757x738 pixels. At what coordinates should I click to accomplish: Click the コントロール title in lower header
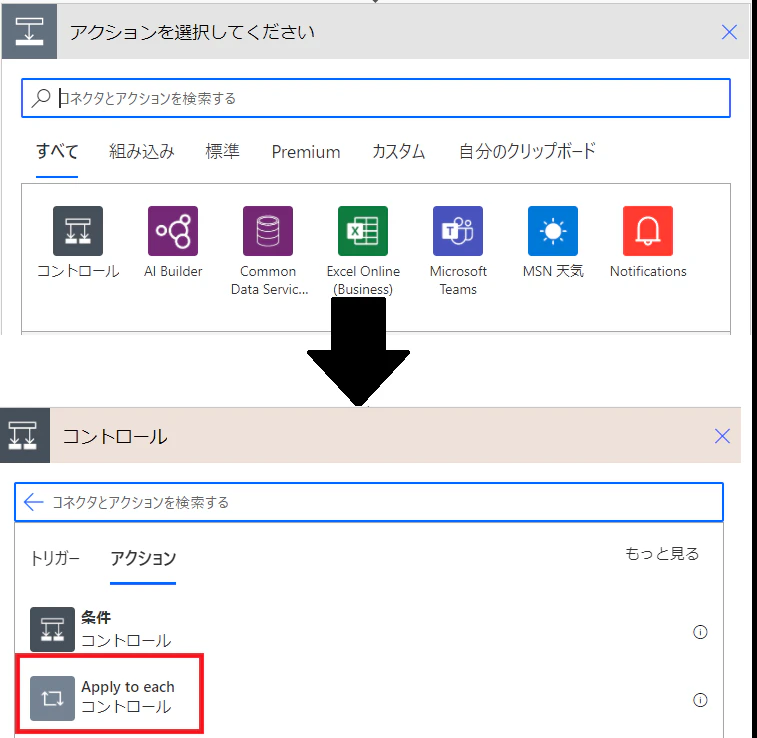(x=115, y=436)
